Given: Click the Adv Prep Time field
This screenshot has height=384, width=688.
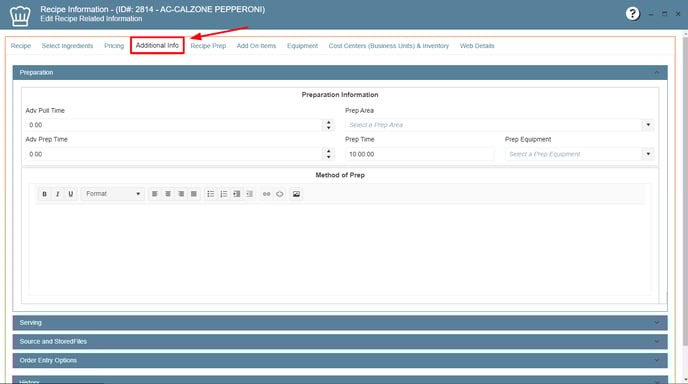Looking at the screenshot, I should tap(174, 154).
